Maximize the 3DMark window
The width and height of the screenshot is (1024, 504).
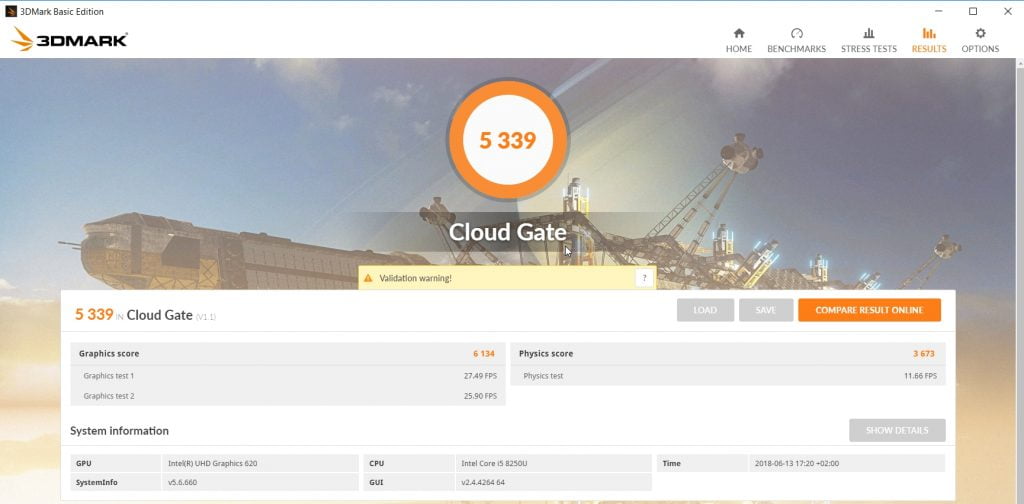point(972,11)
